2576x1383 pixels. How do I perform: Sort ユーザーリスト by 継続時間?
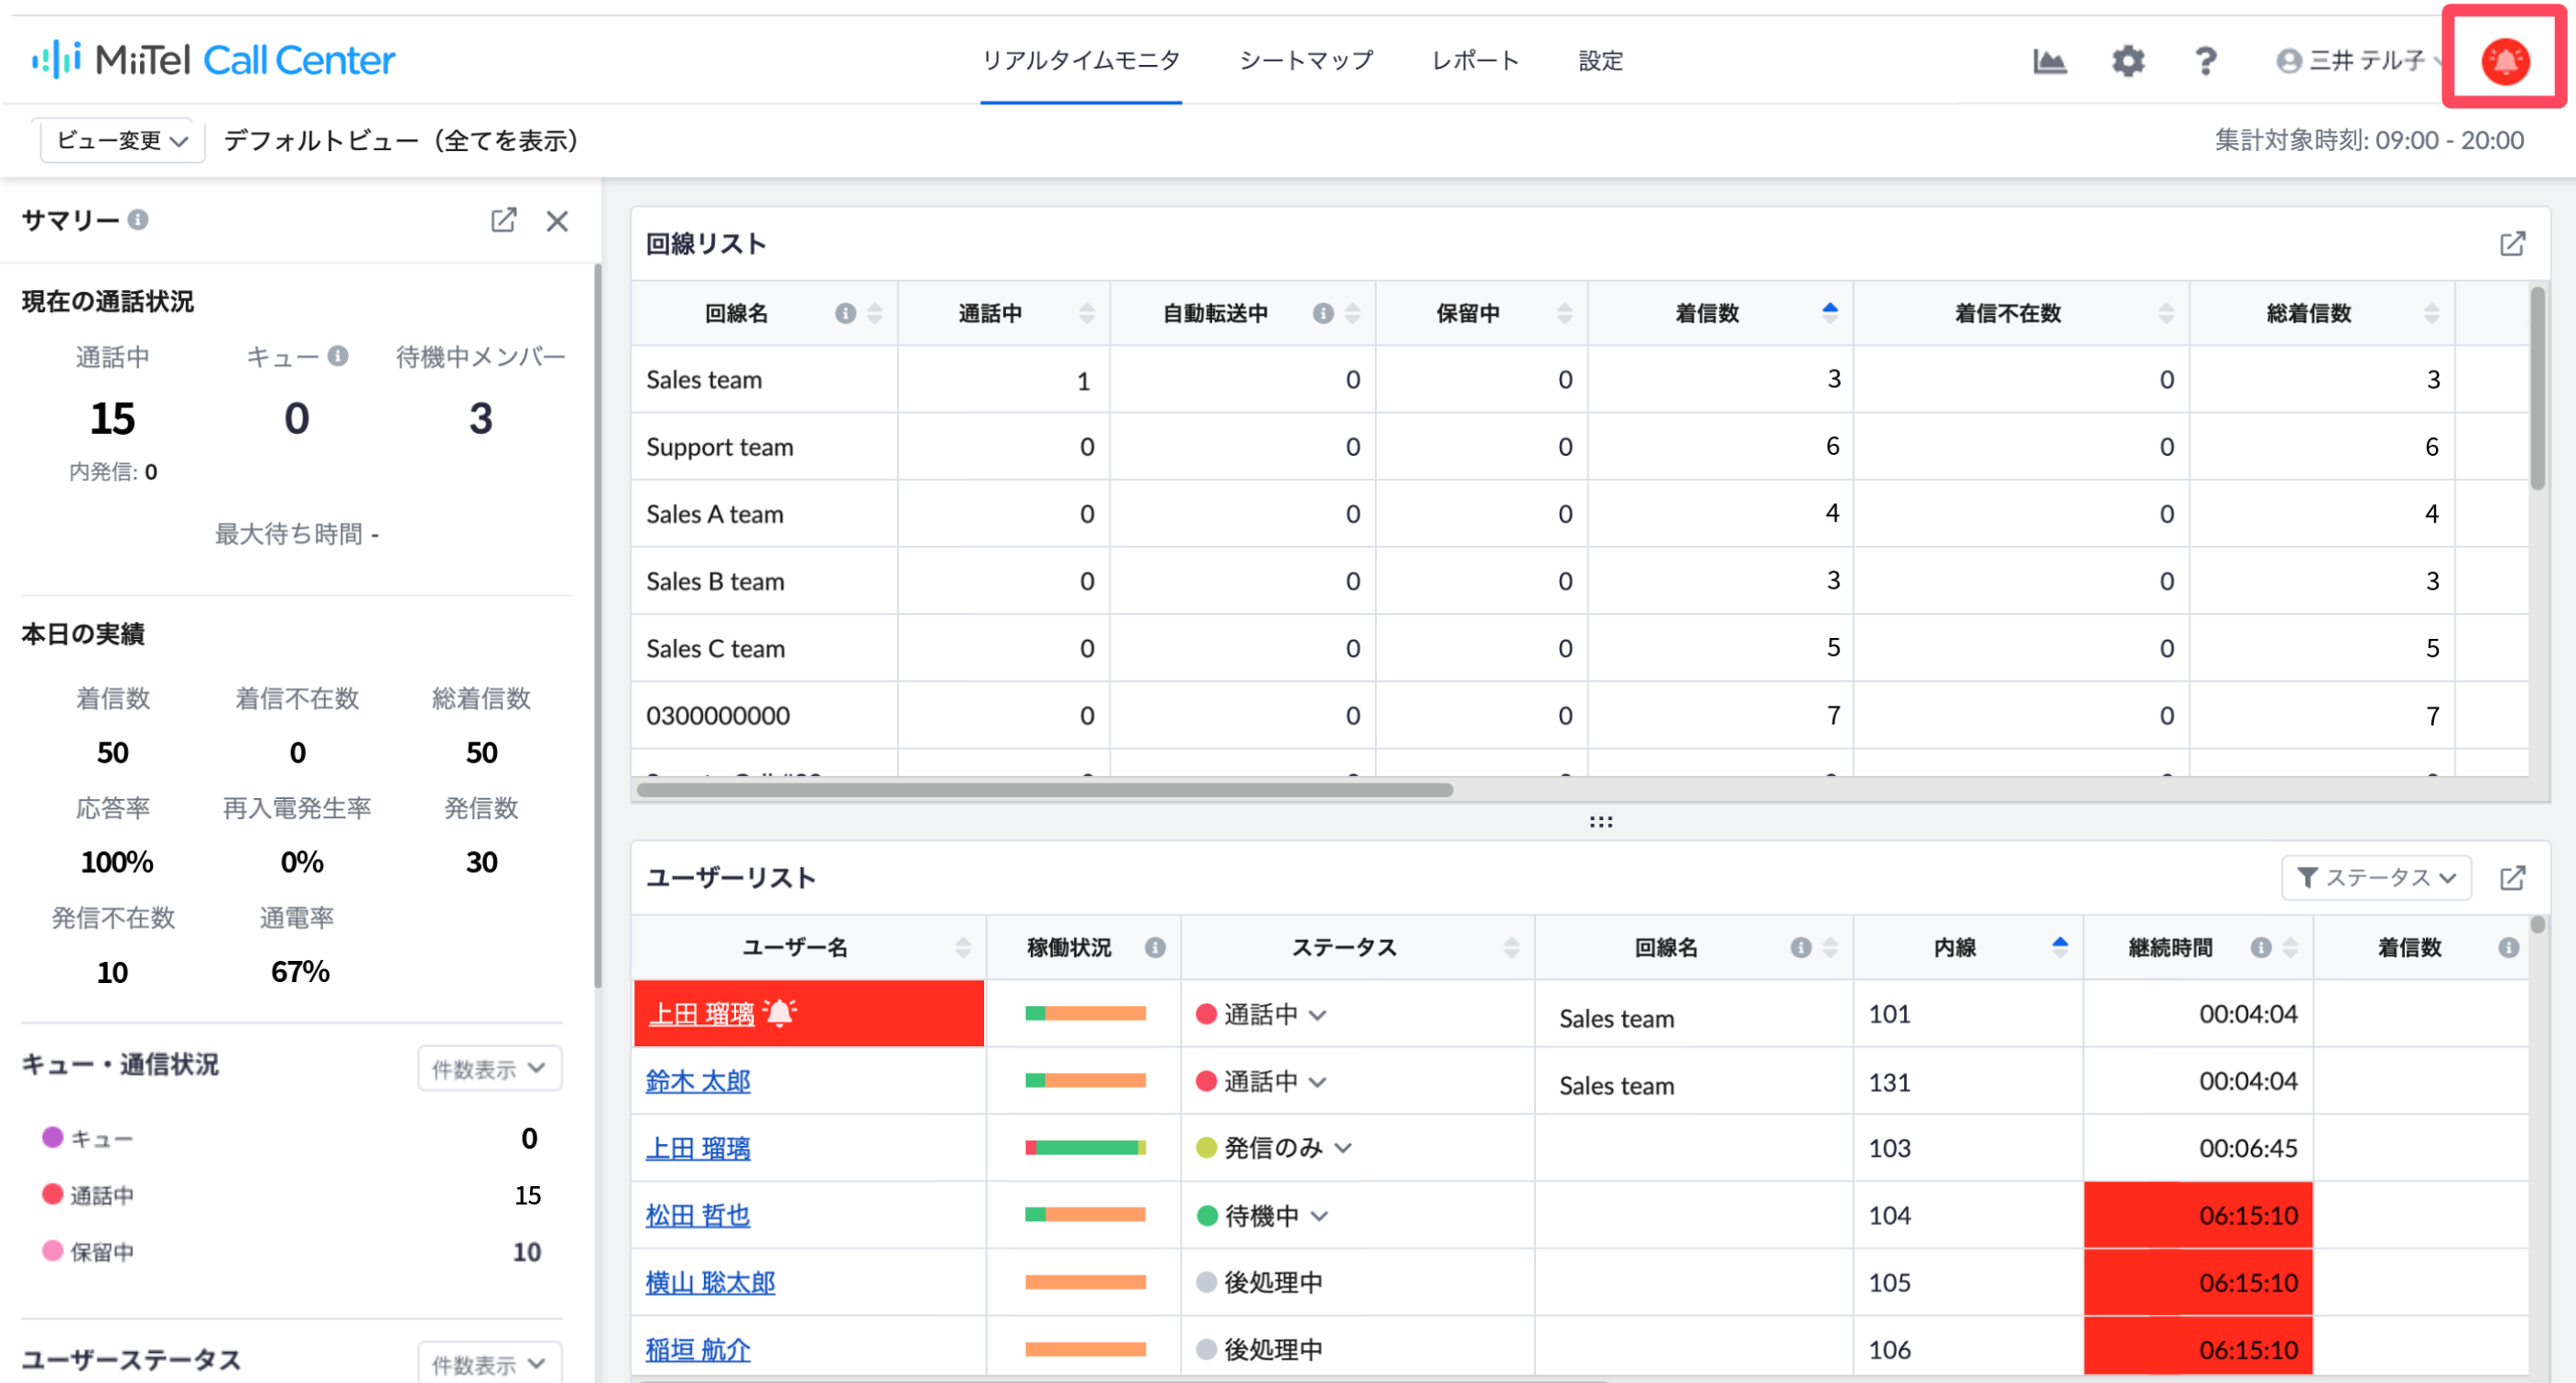(2290, 947)
